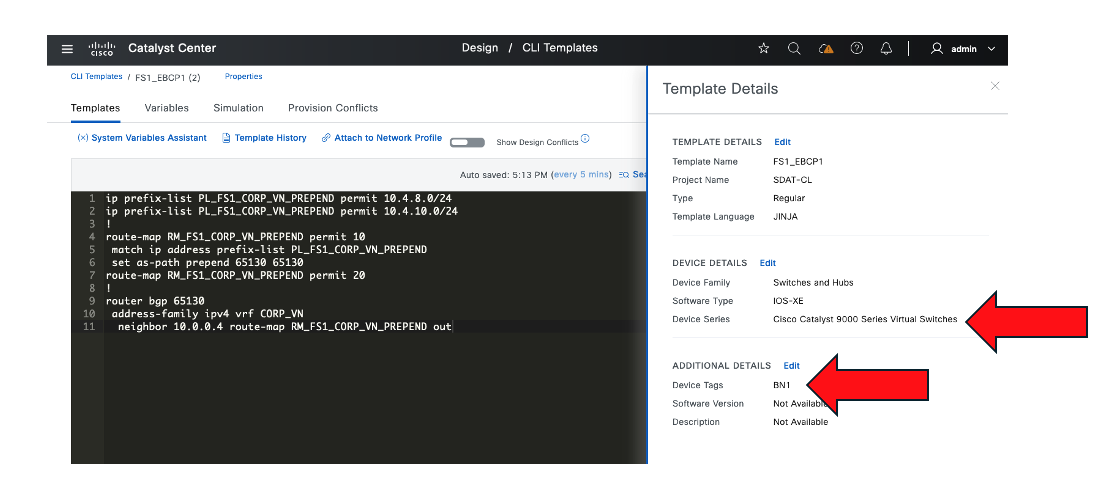Viewport: 1105px width, 492px height.
Task: Edit the Additional Details section
Action: [791, 366]
